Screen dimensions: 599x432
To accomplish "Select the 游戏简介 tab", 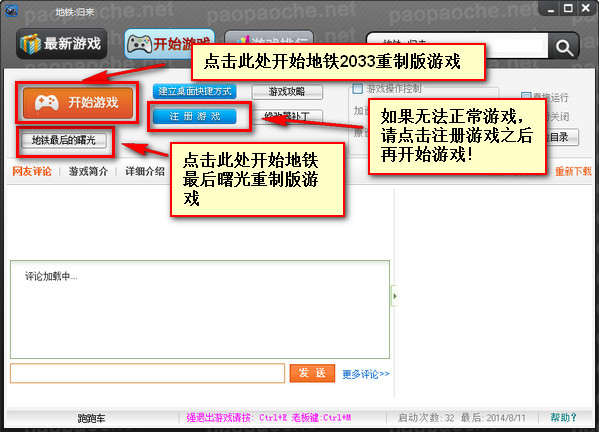I will pyautogui.click(x=88, y=172).
